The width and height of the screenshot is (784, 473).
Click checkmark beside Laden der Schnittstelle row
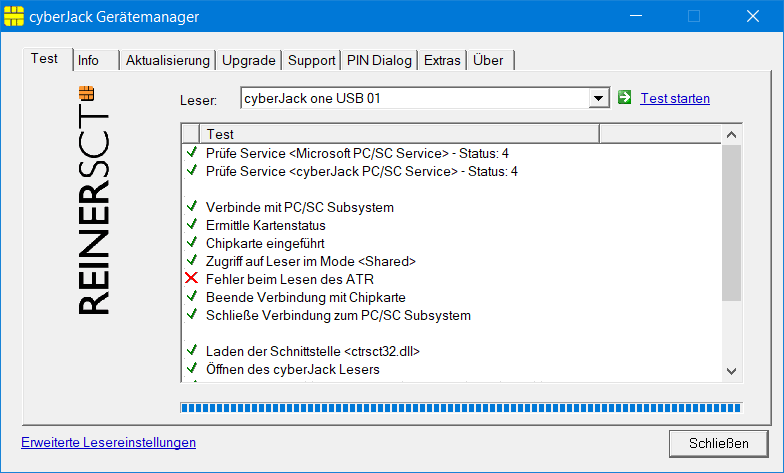click(192, 350)
